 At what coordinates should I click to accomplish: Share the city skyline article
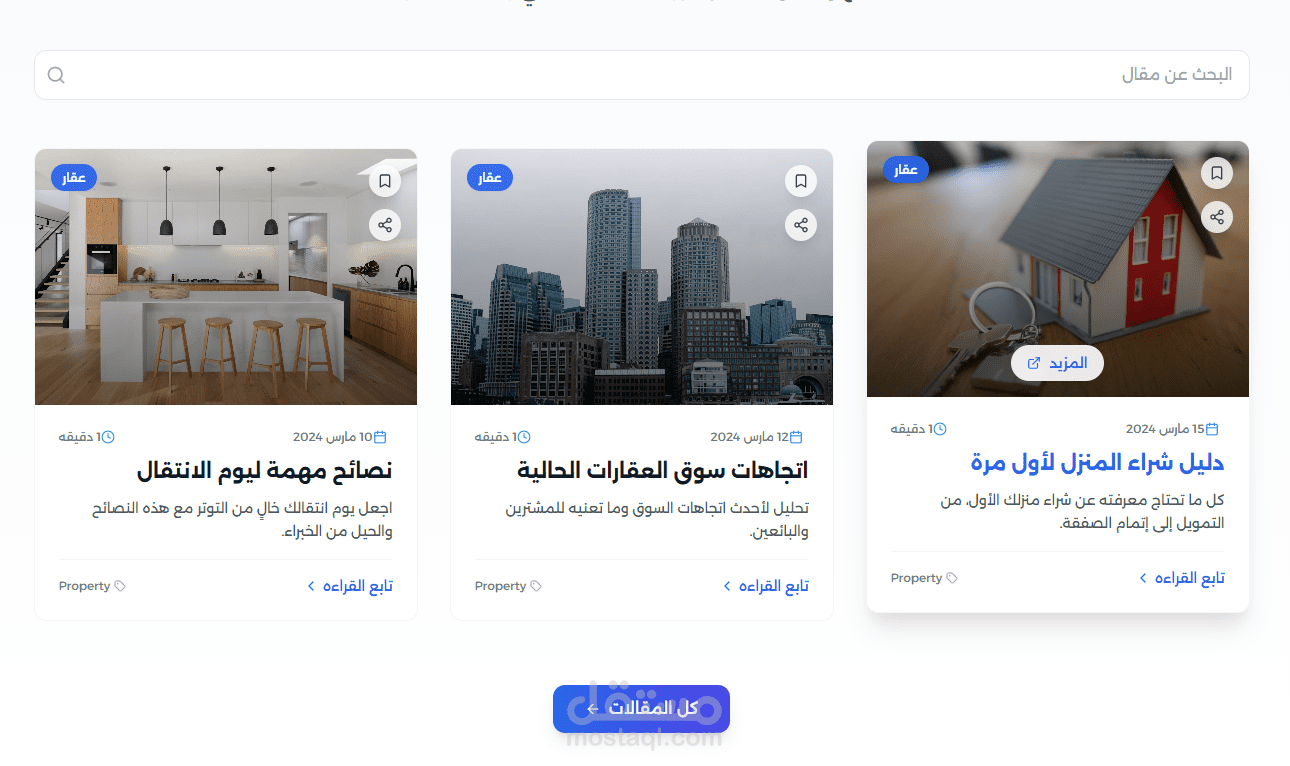click(x=801, y=225)
